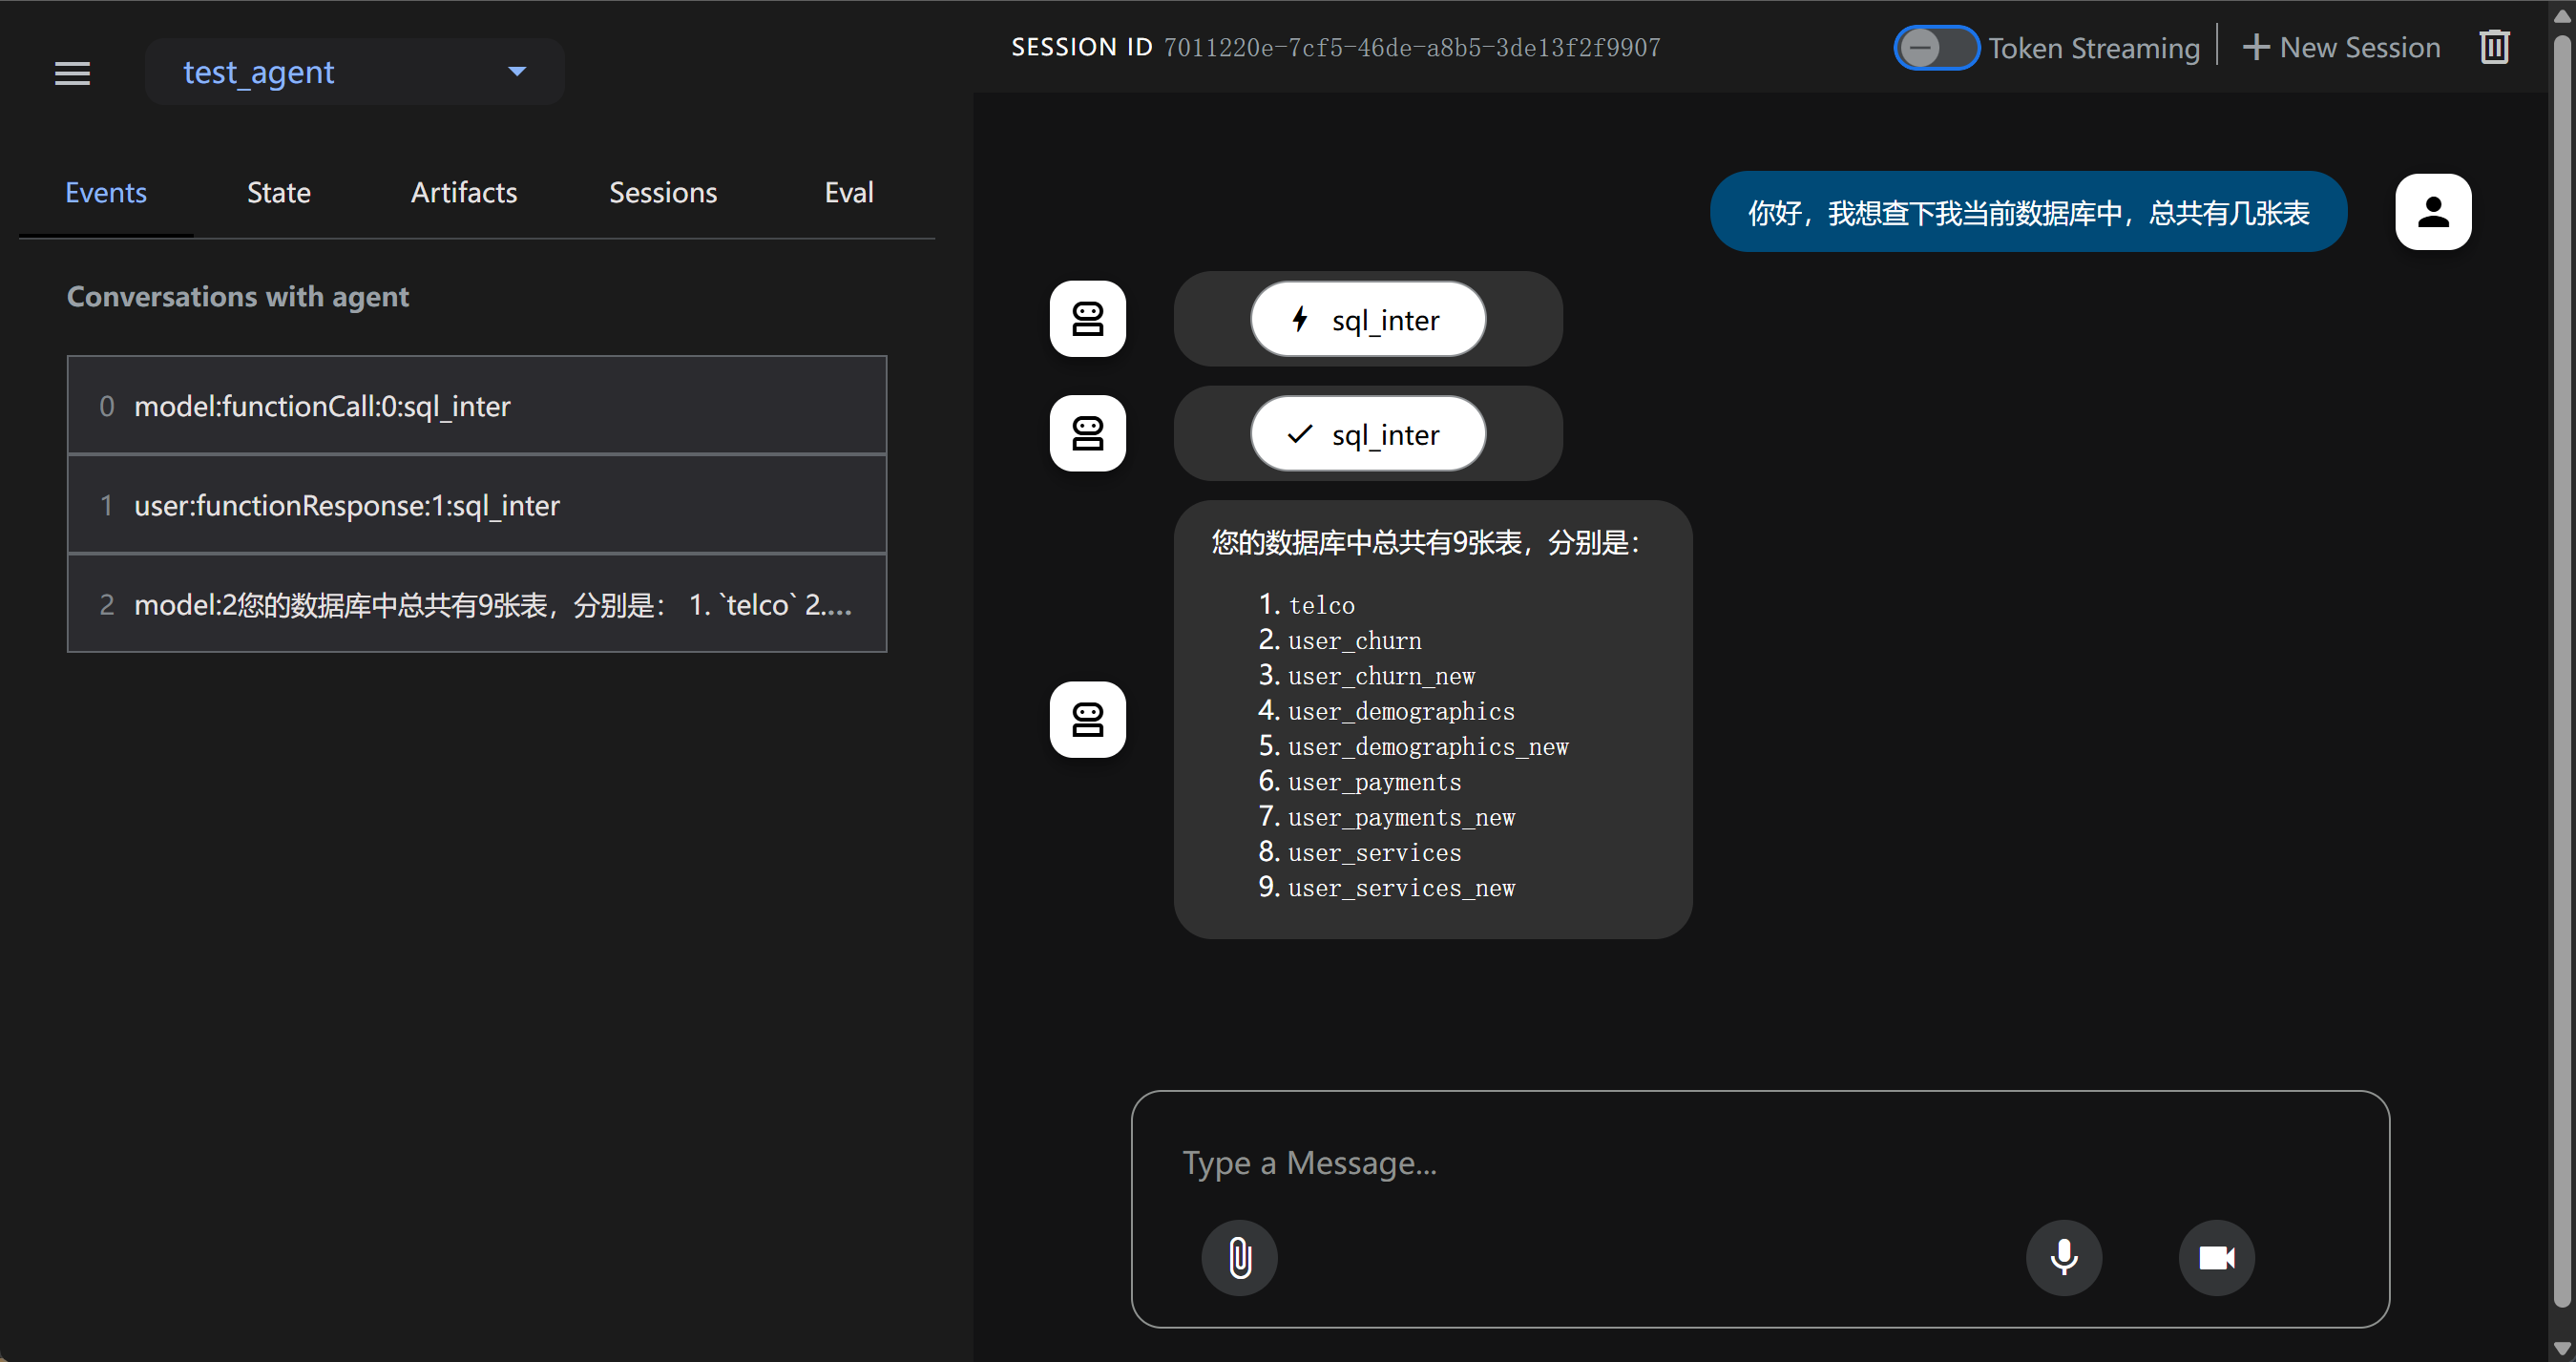Screen dimensions: 2576x1362
Task: Start video with the camera icon
Action: point(2216,1257)
